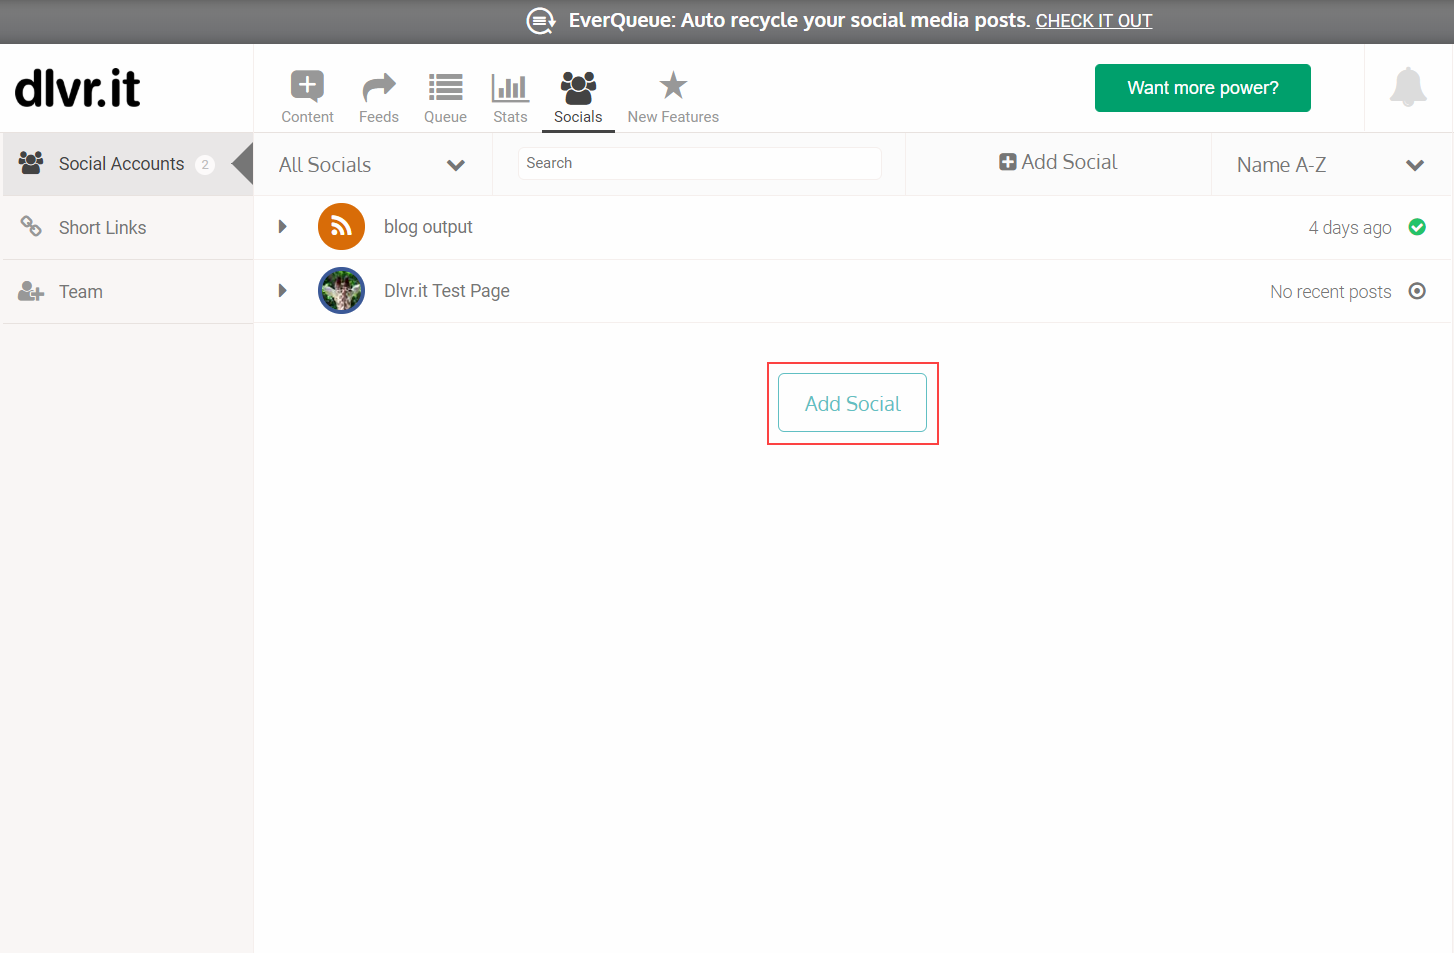Viewport: 1454px width, 953px height.
Task: Toggle the status circle for Dlvr.it Test Page
Action: click(x=1417, y=291)
